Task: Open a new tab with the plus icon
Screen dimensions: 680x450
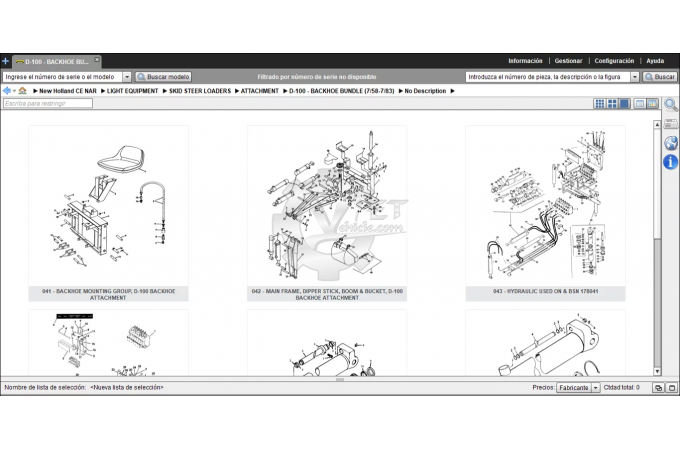Action: [5, 61]
